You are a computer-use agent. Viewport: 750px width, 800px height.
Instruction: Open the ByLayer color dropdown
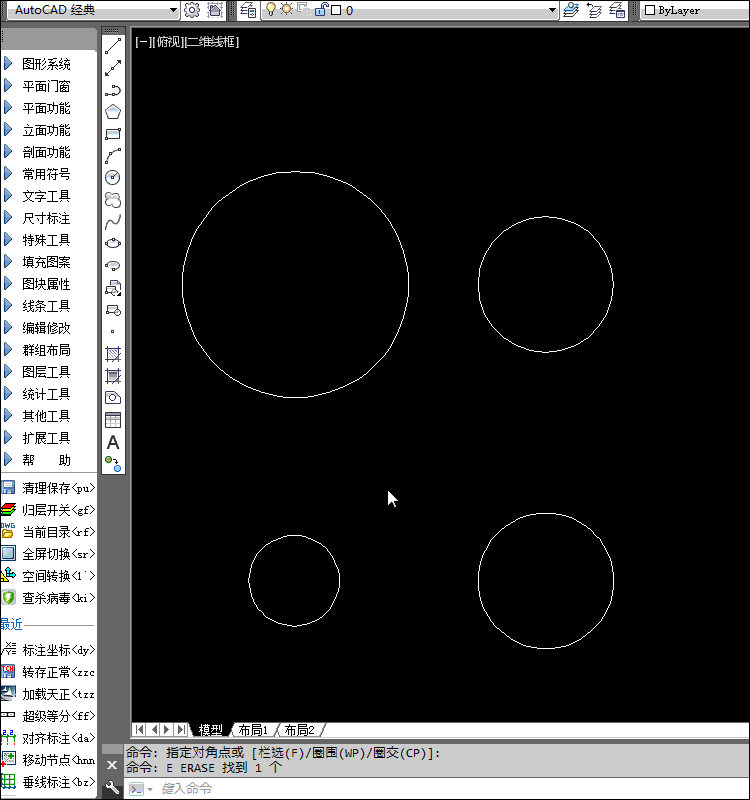pos(696,10)
